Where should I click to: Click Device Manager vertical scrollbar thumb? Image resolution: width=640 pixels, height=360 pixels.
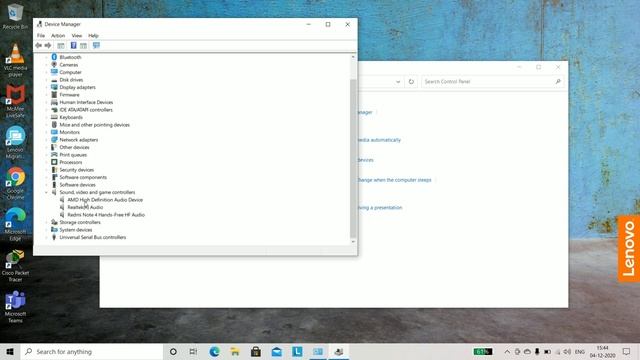(x=353, y=158)
